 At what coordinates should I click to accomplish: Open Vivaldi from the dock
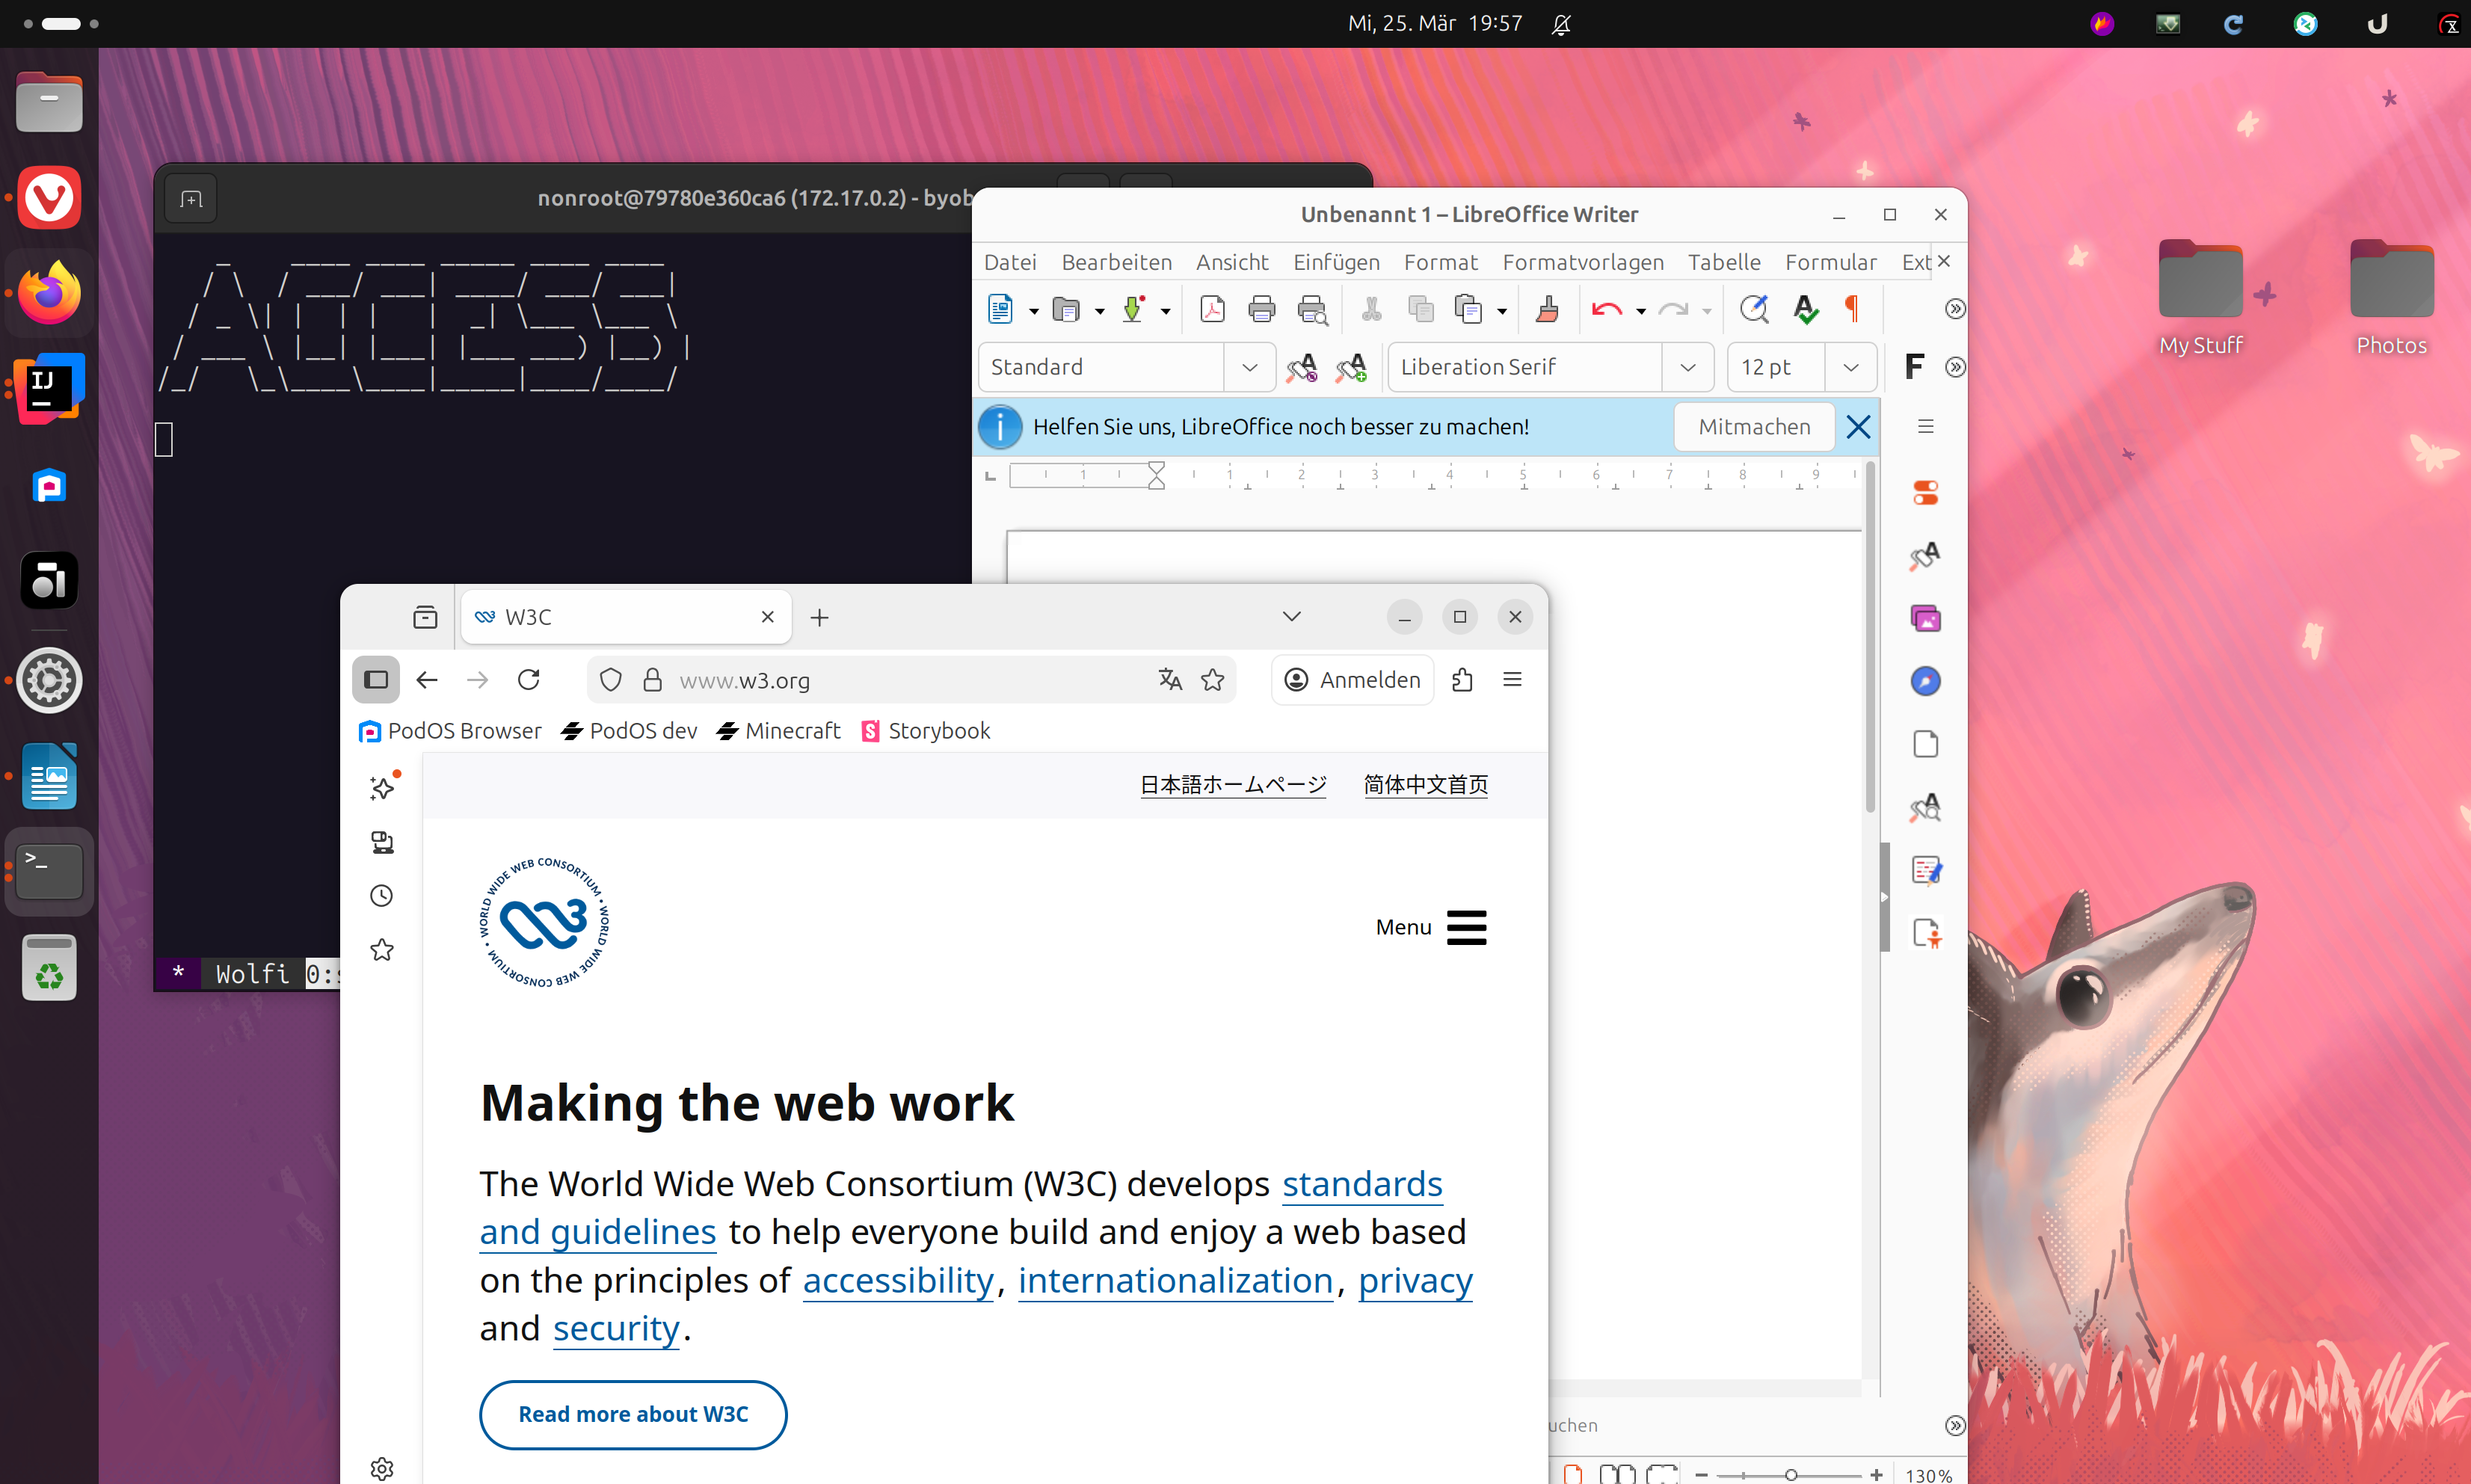49,197
